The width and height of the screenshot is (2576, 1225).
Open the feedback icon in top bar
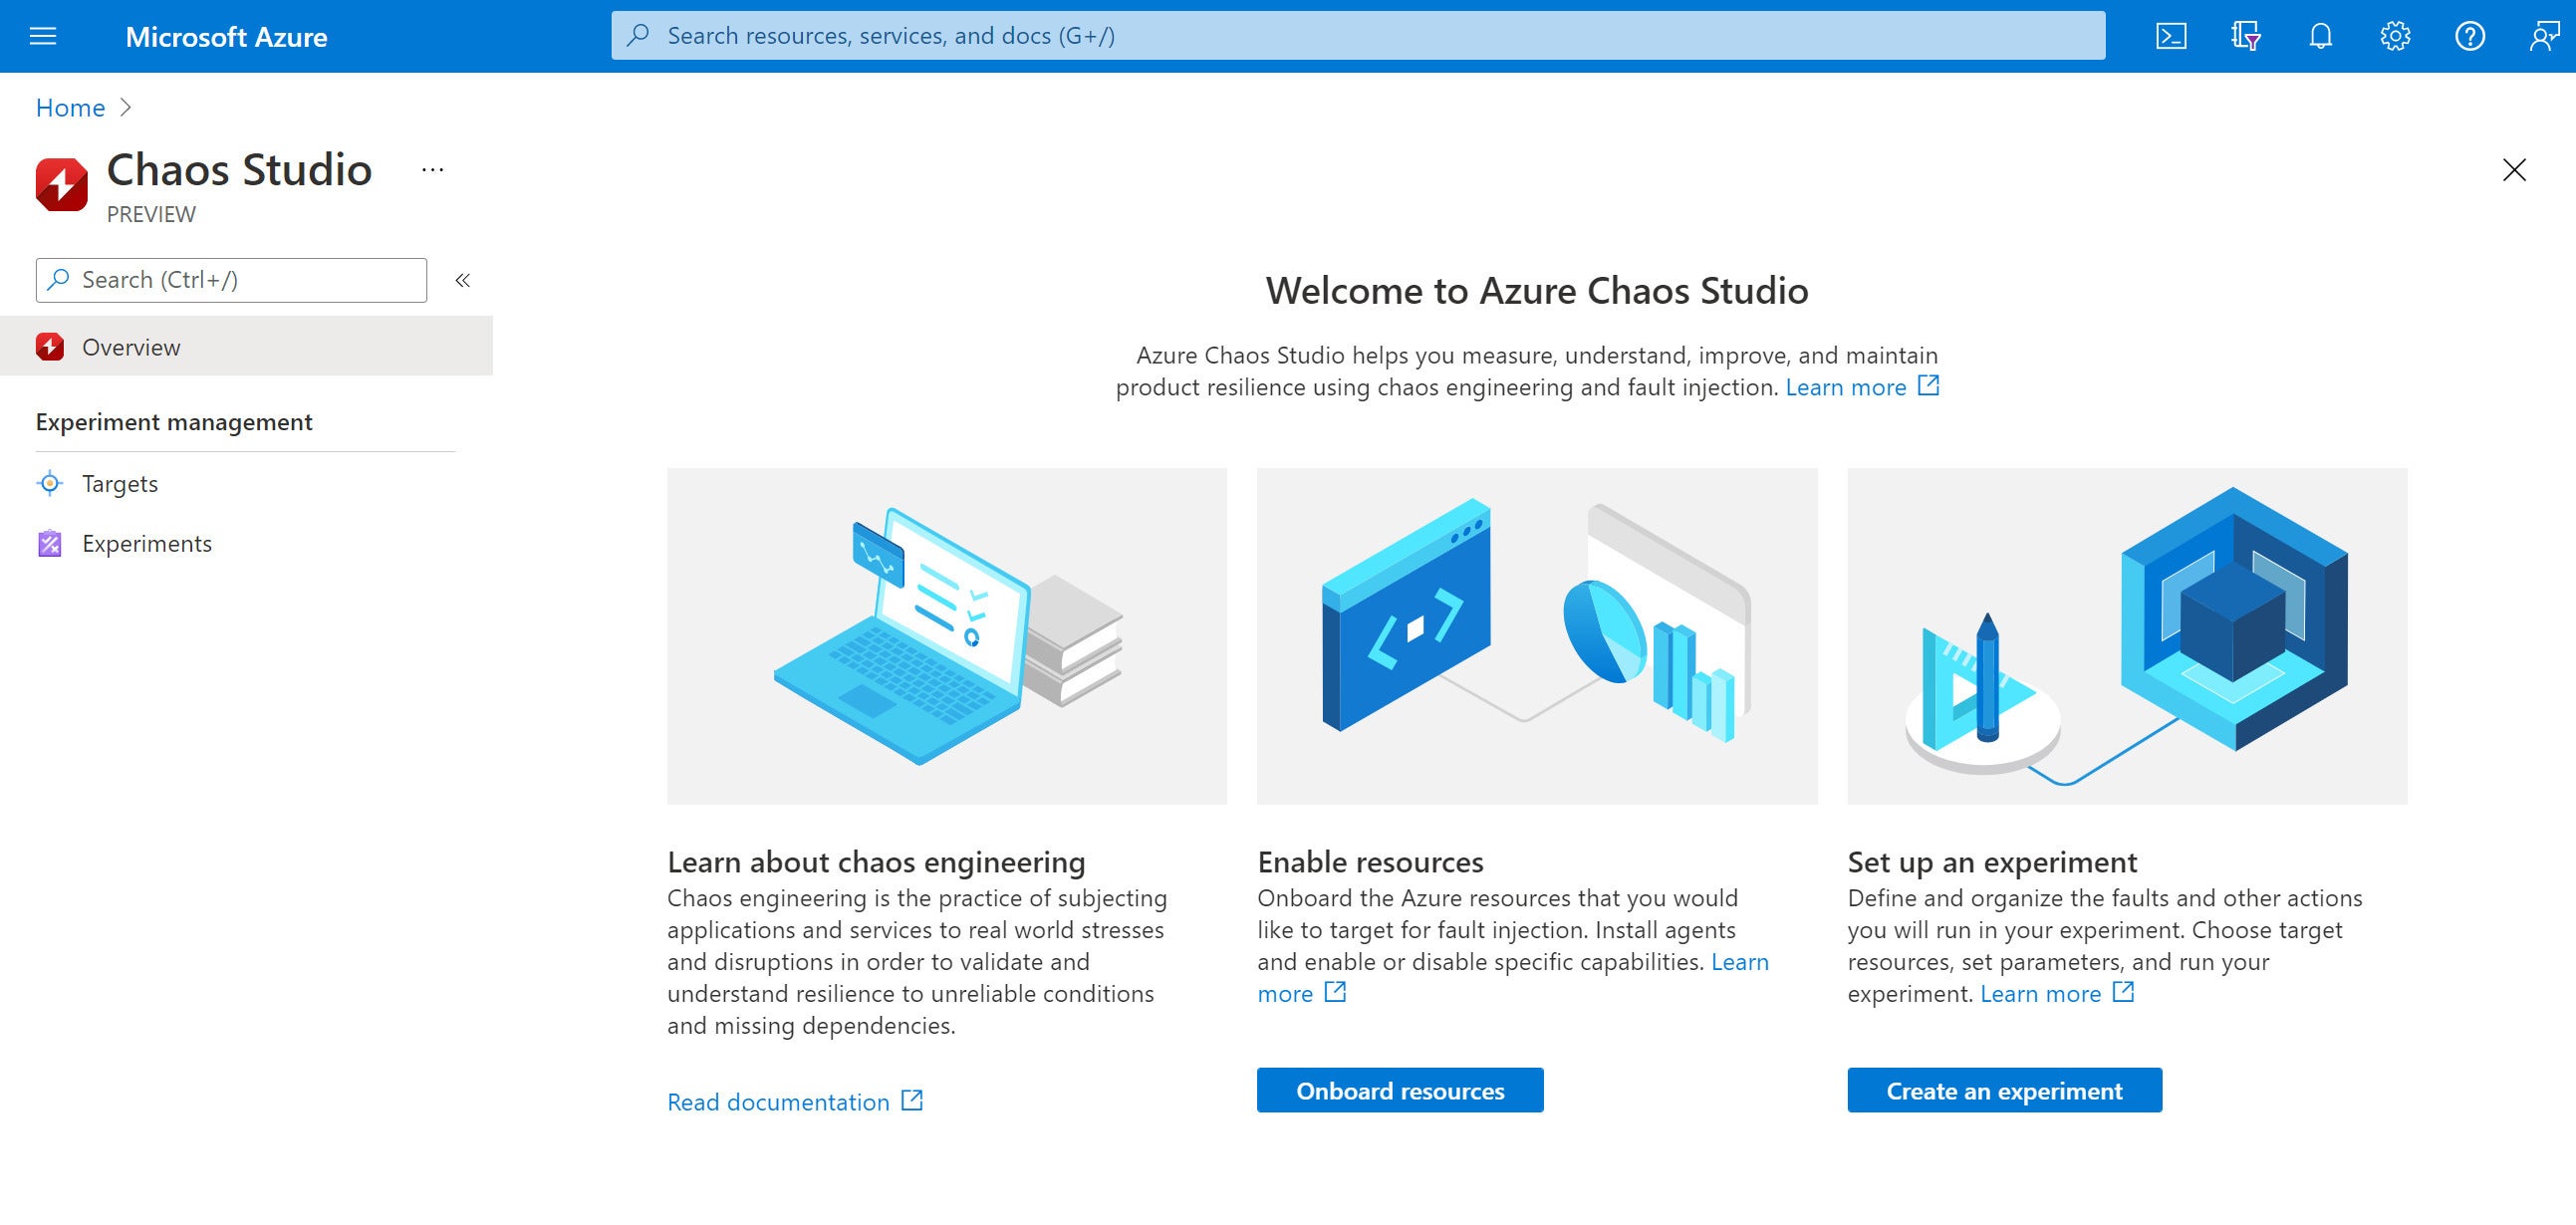pyautogui.click(x=2544, y=36)
